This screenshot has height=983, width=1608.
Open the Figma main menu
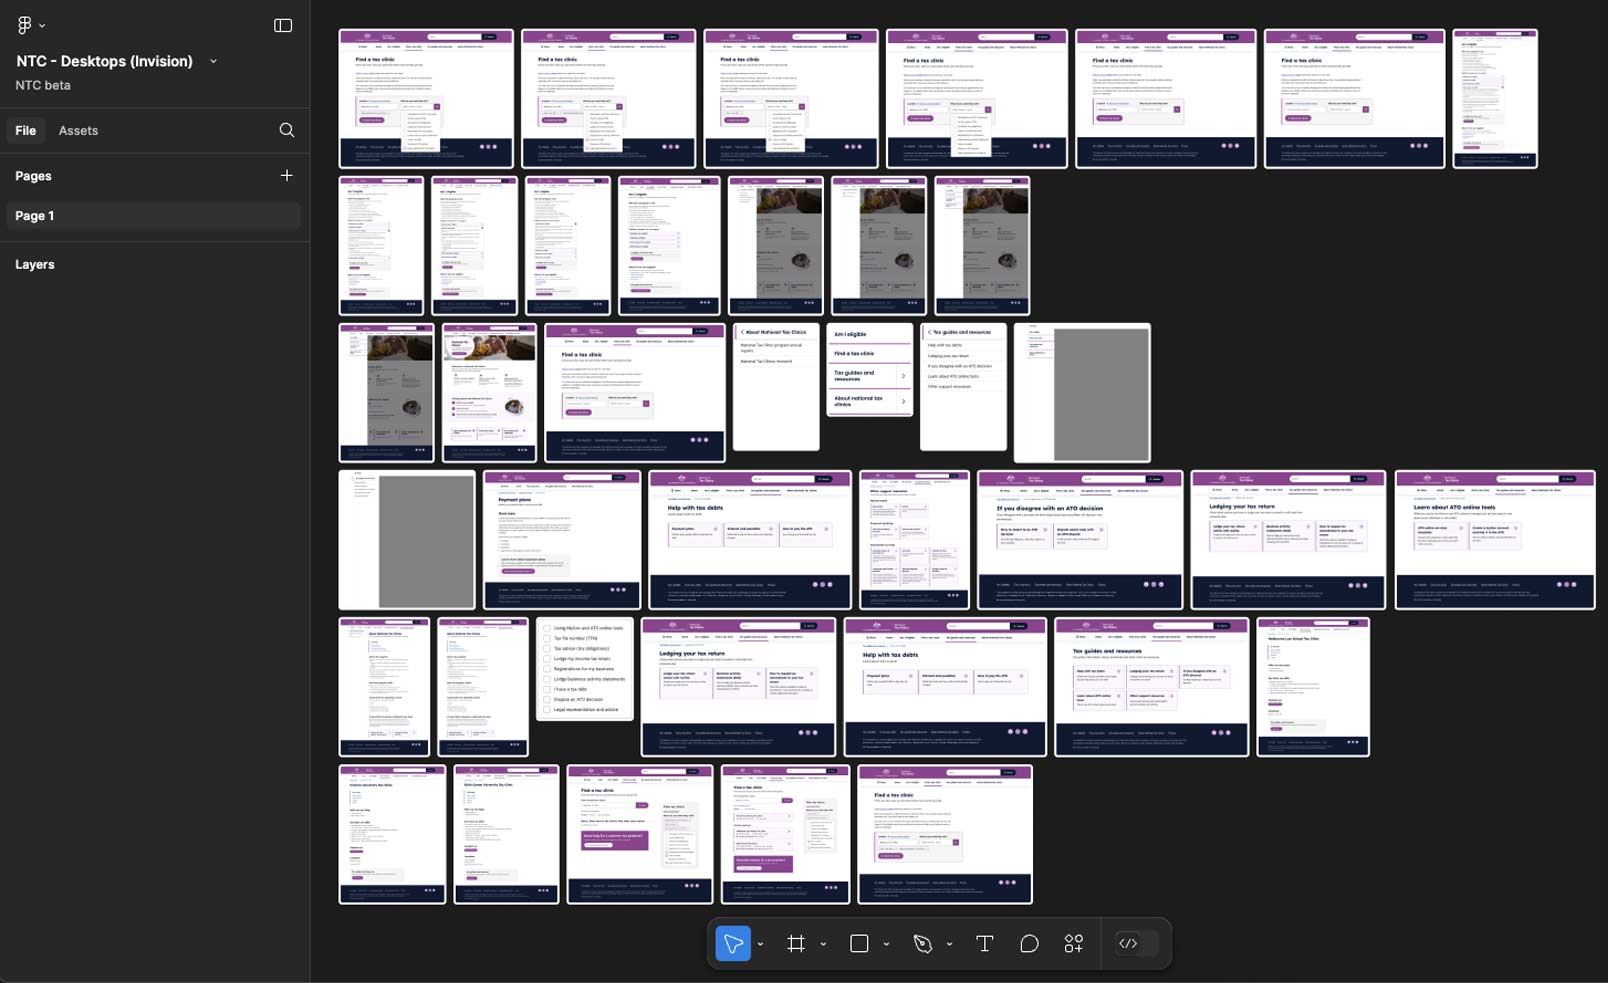[30, 25]
